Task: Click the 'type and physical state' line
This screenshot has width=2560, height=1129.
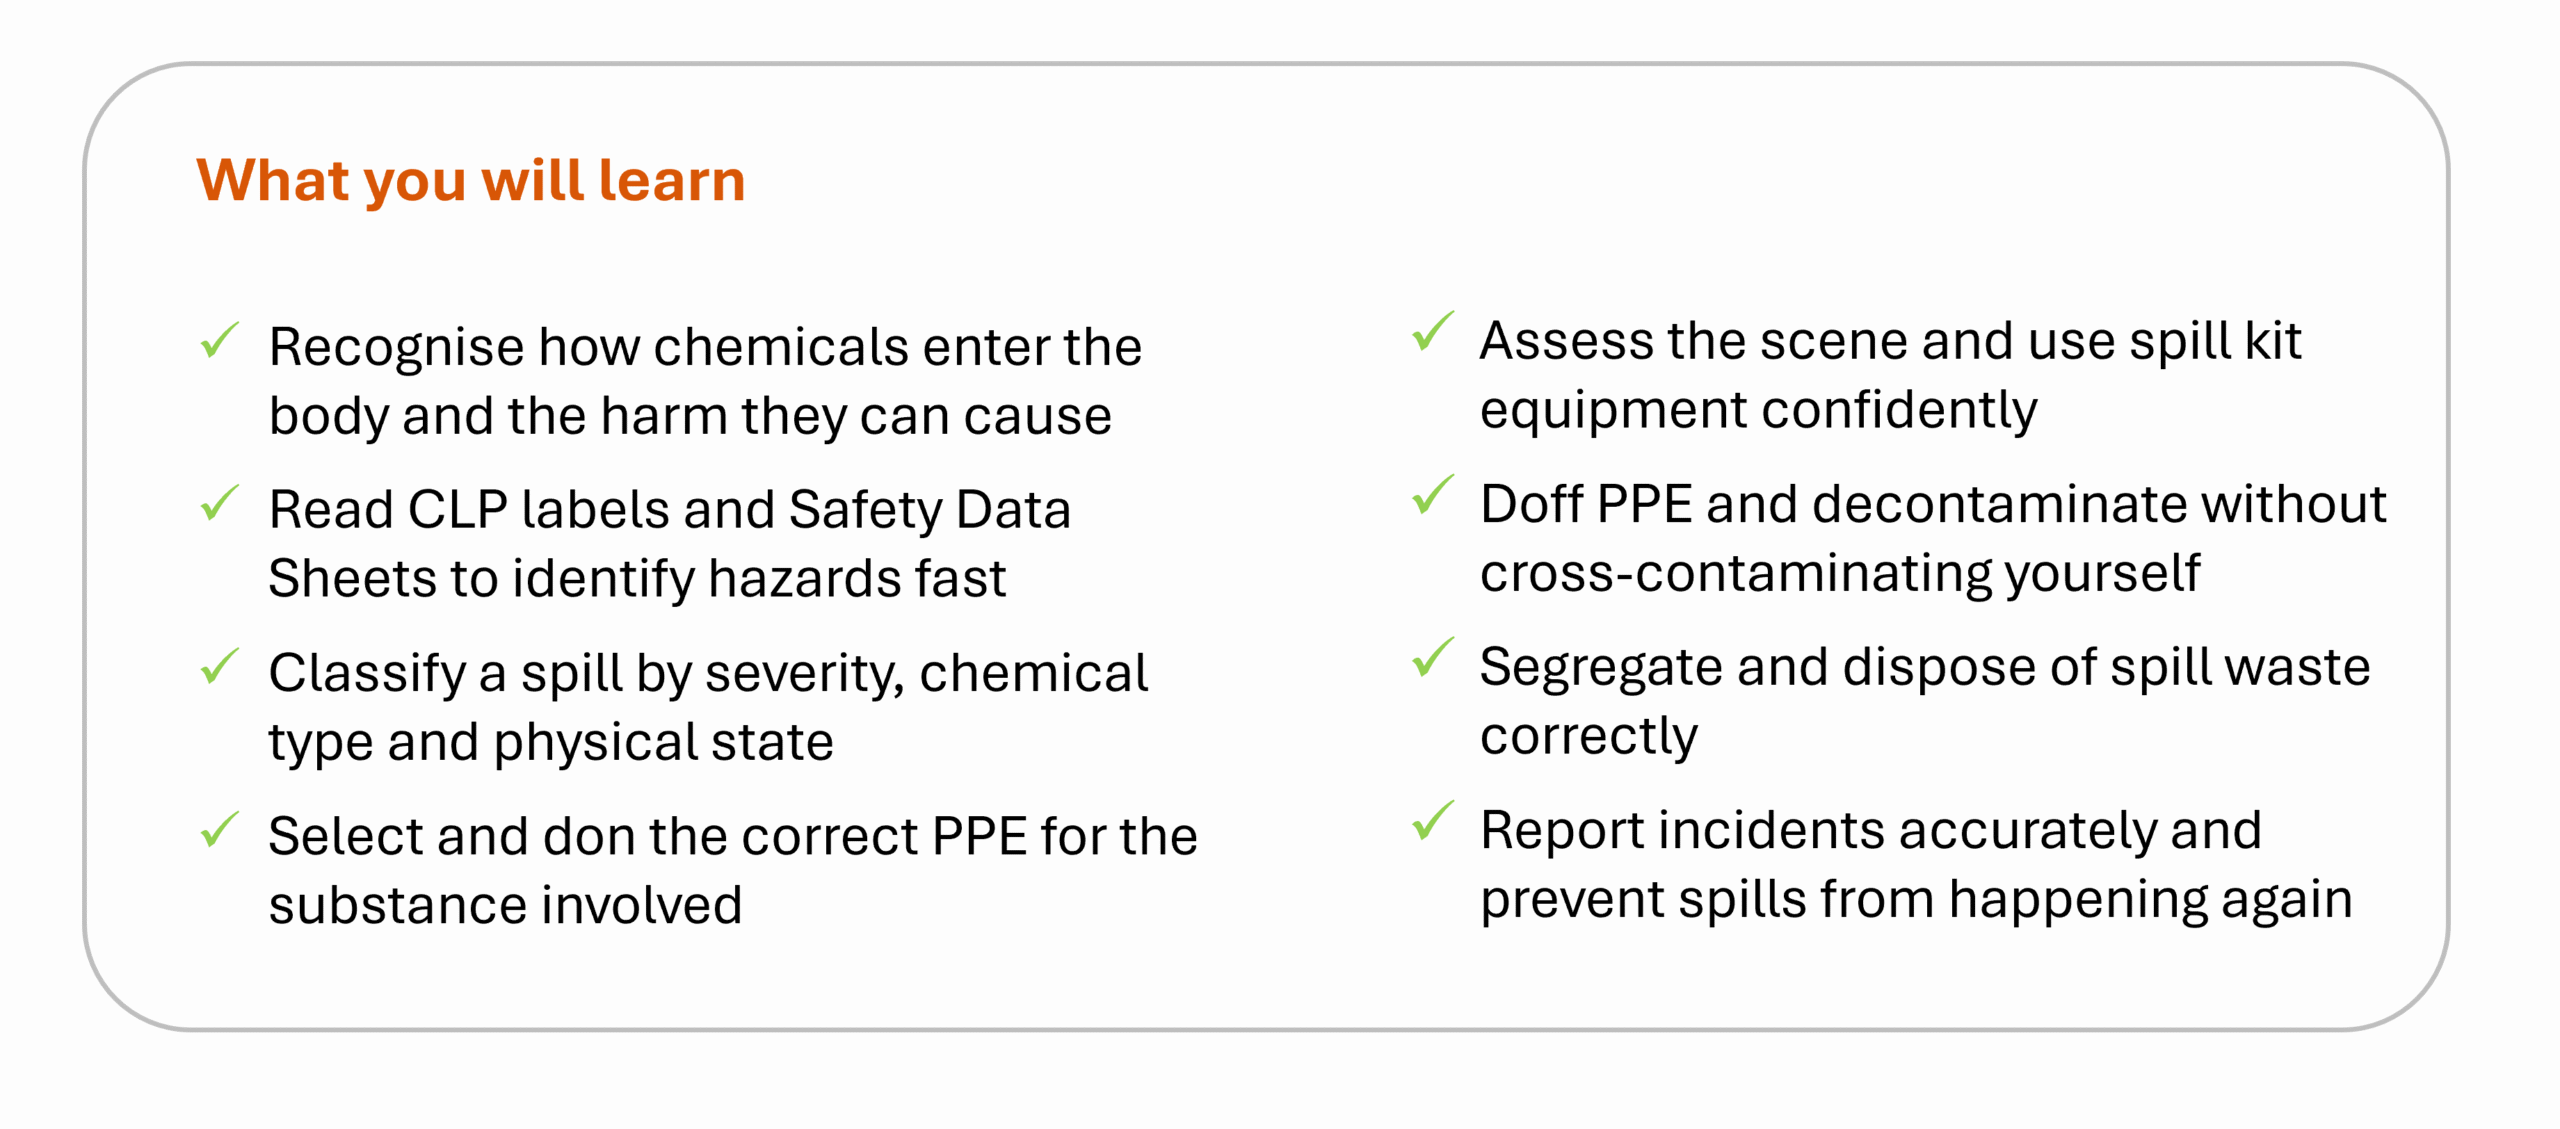Action: (x=551, y=743)
